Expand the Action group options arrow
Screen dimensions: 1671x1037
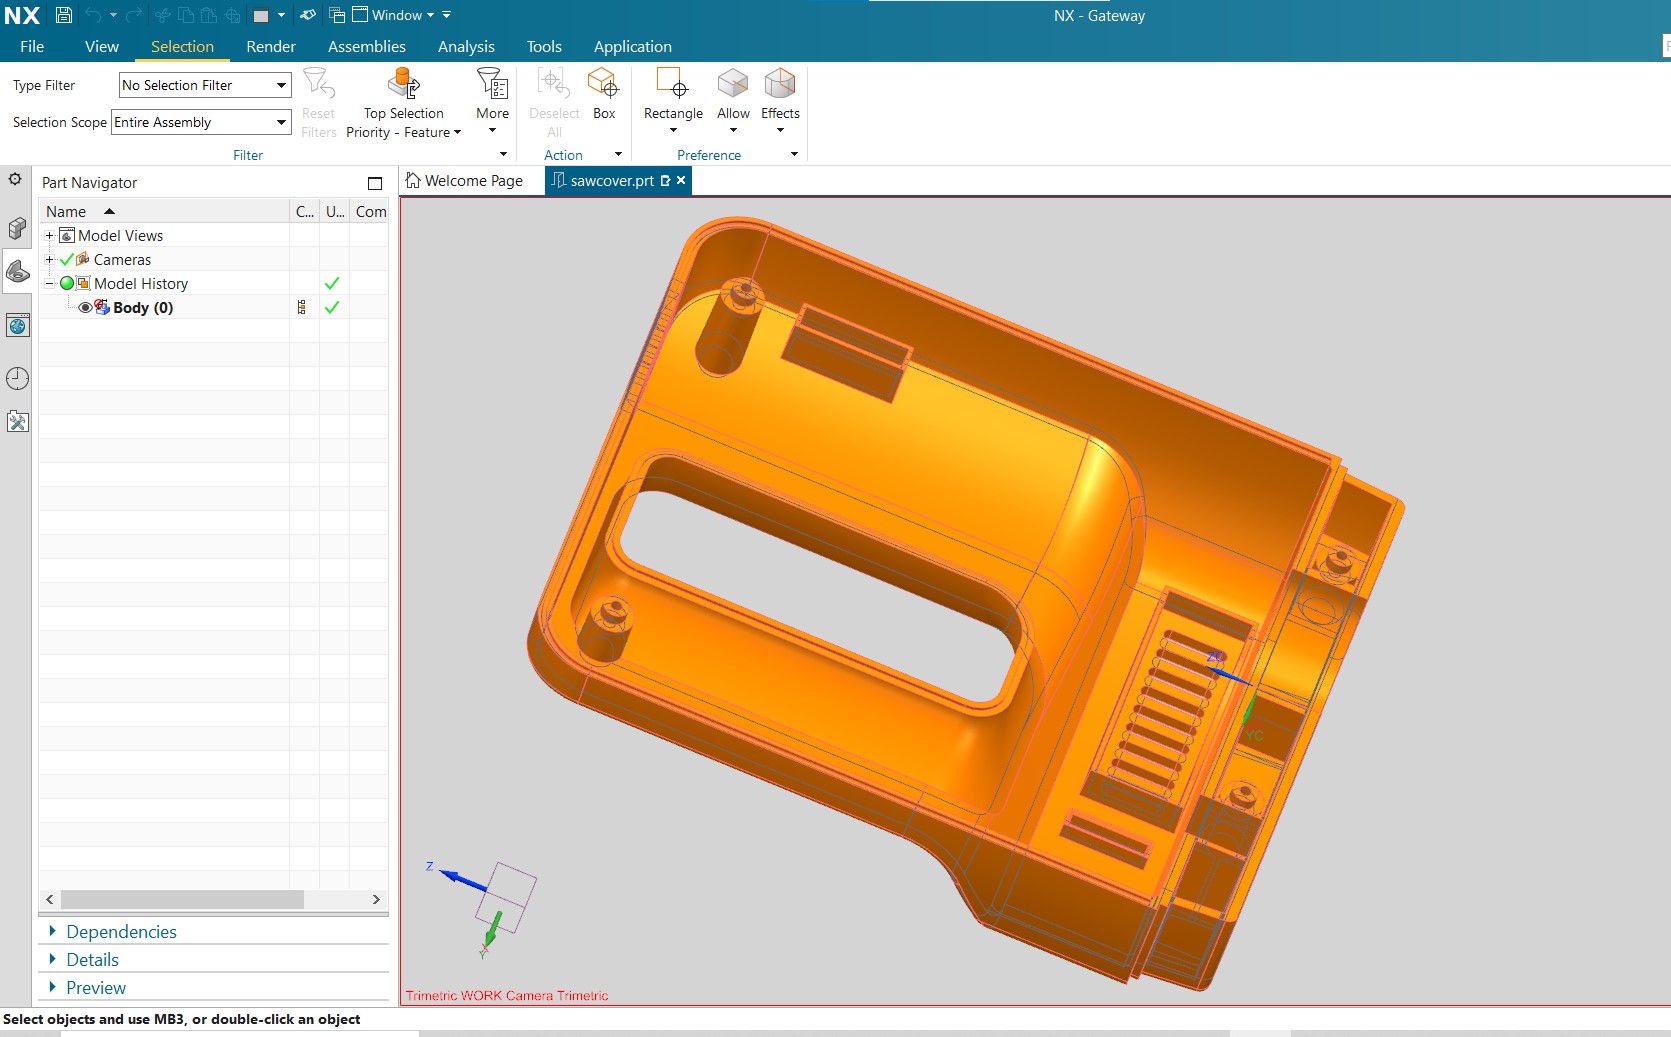point(618,154)
